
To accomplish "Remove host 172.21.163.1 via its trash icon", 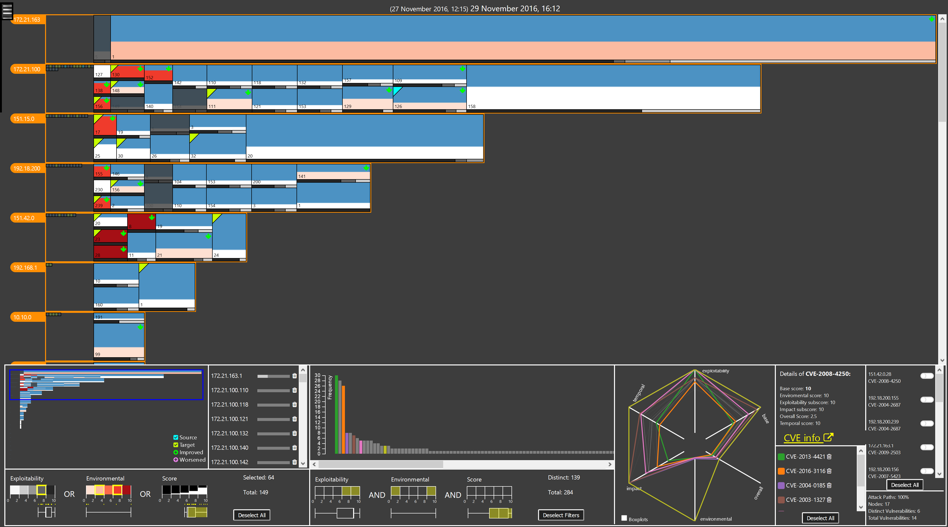I will tap(294, 376).
